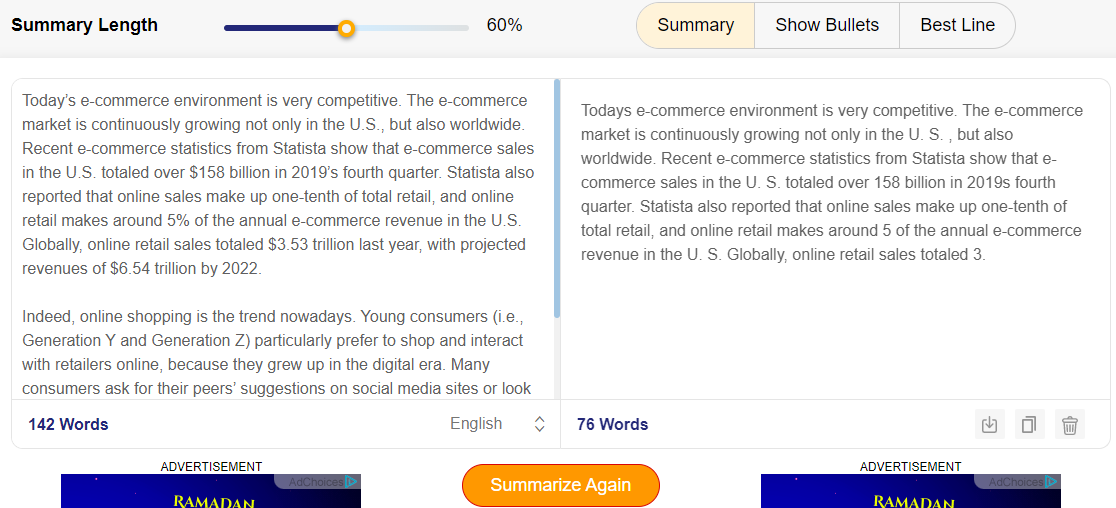Image resolution: width=1116 pixels, height=508 pixels.
Task: Click the 76 Words counter
Action: point(613,425)
